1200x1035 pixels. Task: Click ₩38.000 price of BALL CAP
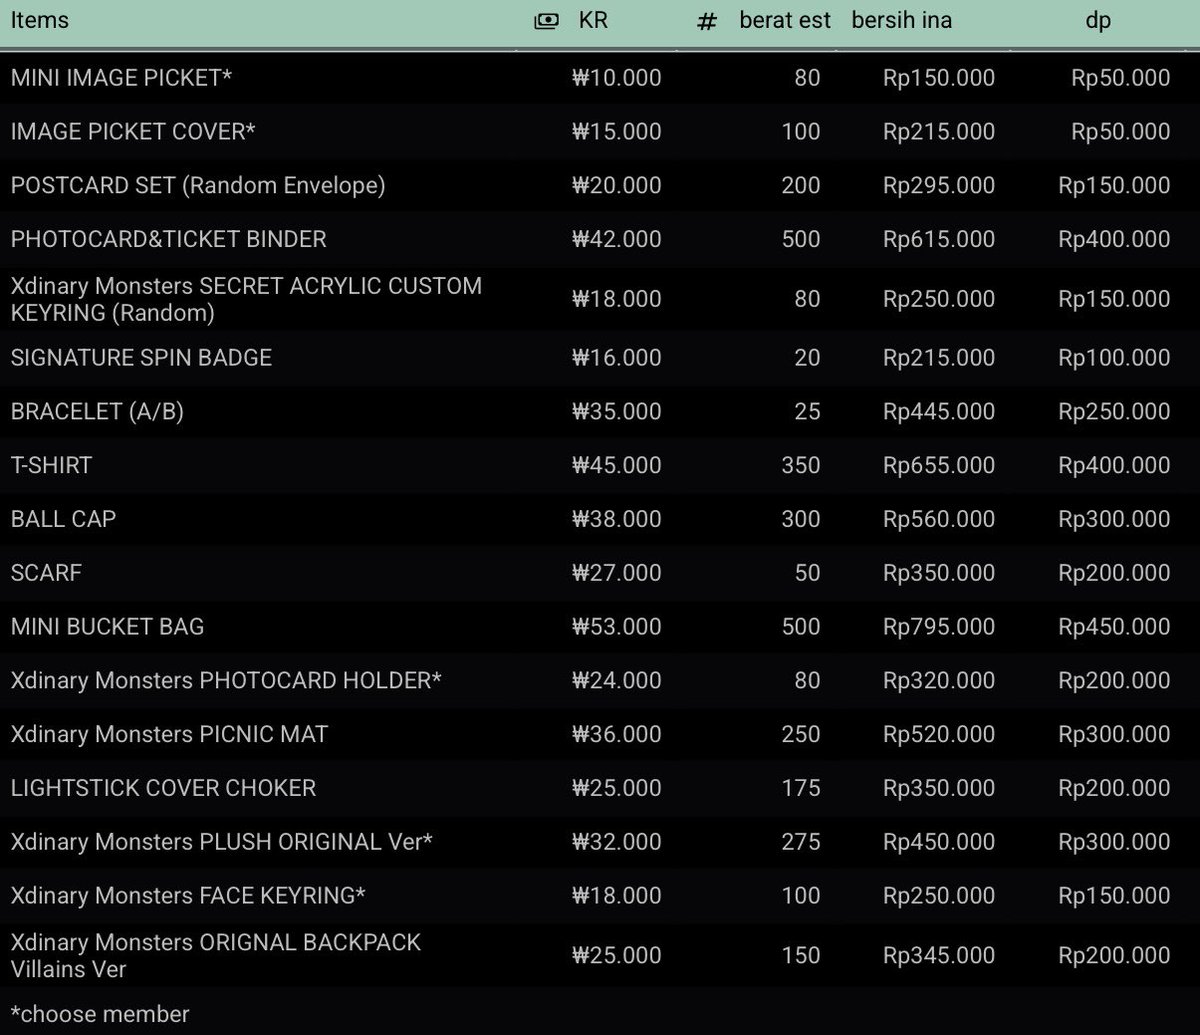coord(616,520)
